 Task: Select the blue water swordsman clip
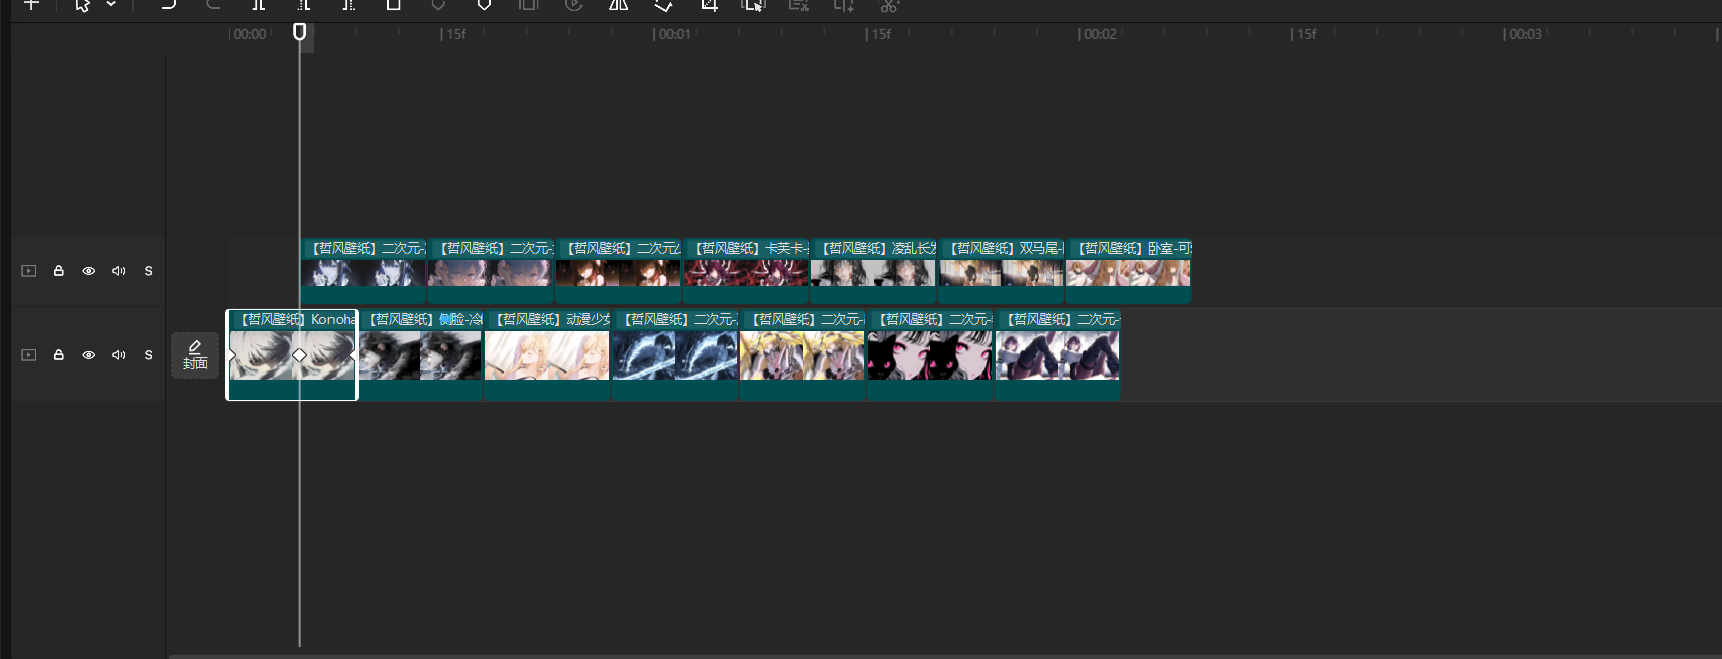coord(675,355)
